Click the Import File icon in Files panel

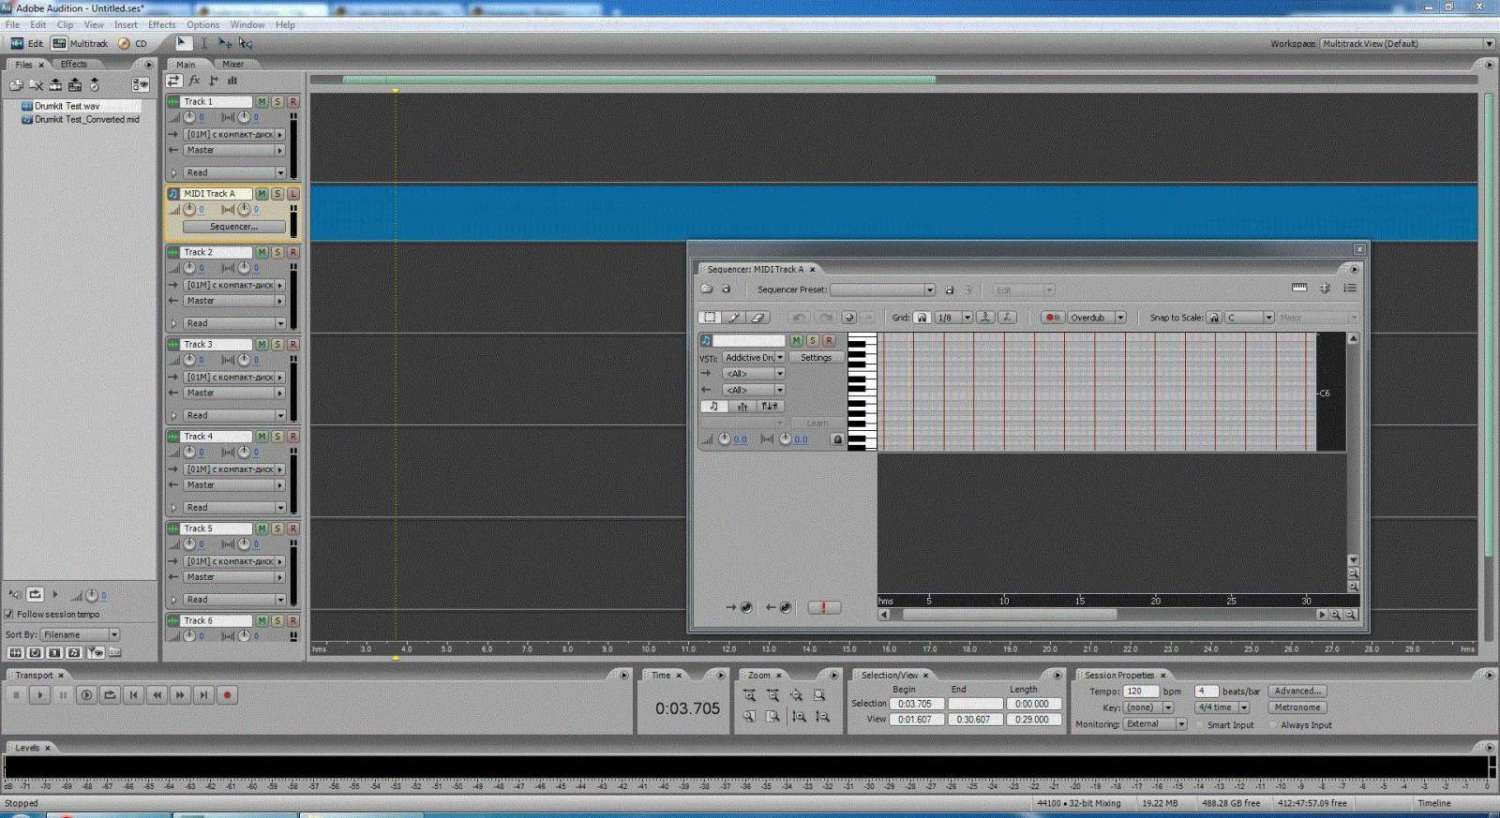point(16,85)
